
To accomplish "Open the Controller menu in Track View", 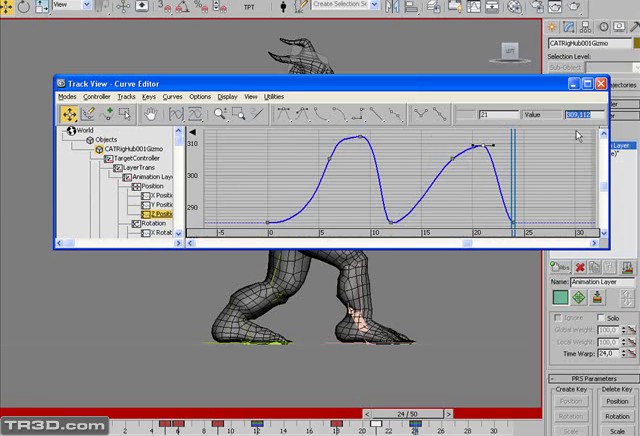I will tap(97, 97).
